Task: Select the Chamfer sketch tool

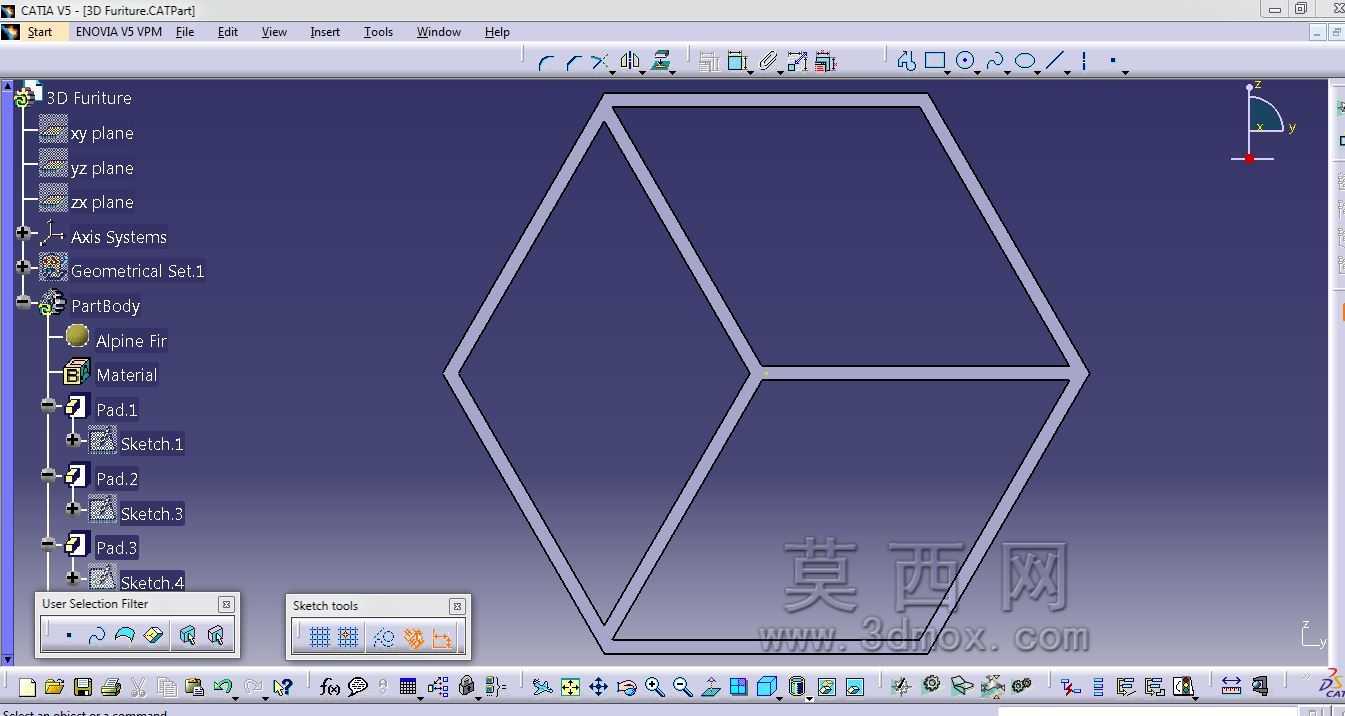Action: (x=573, y=62)
